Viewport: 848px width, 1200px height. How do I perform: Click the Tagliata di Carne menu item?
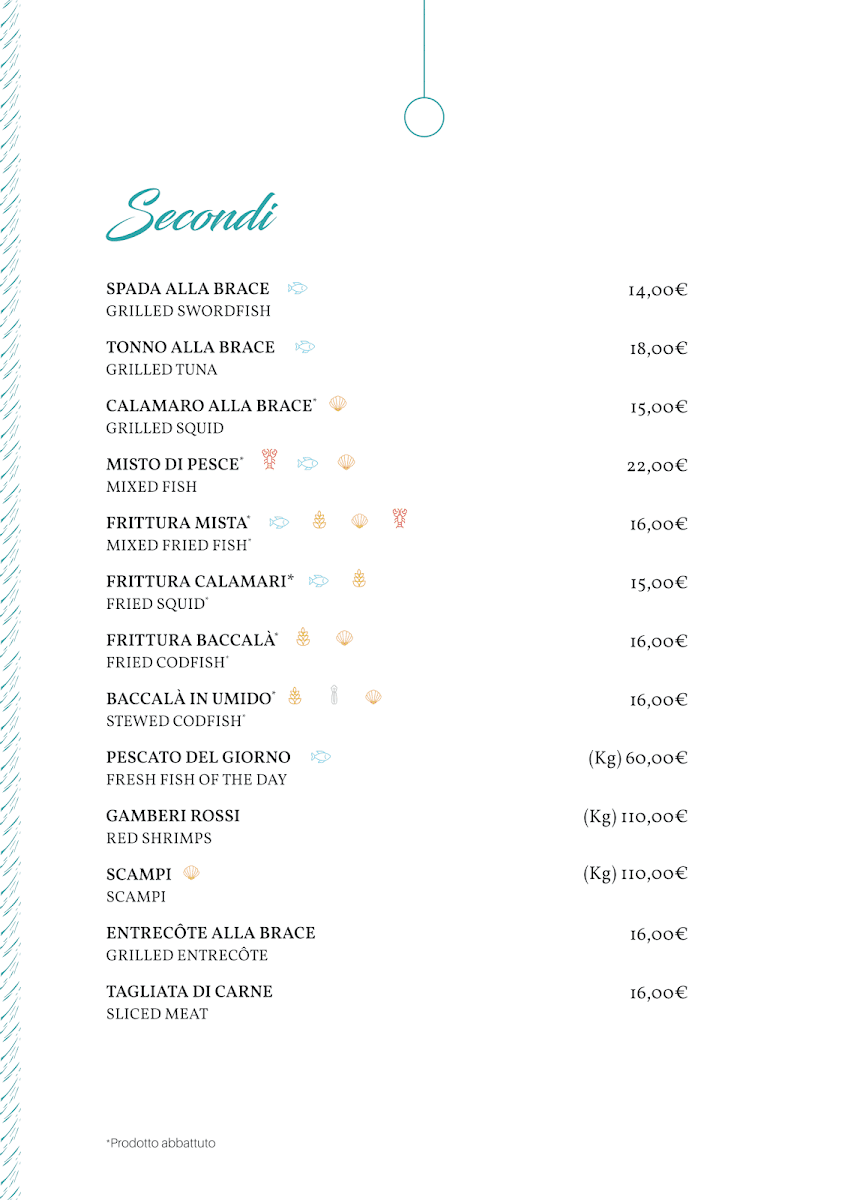[x=189, y=992]
